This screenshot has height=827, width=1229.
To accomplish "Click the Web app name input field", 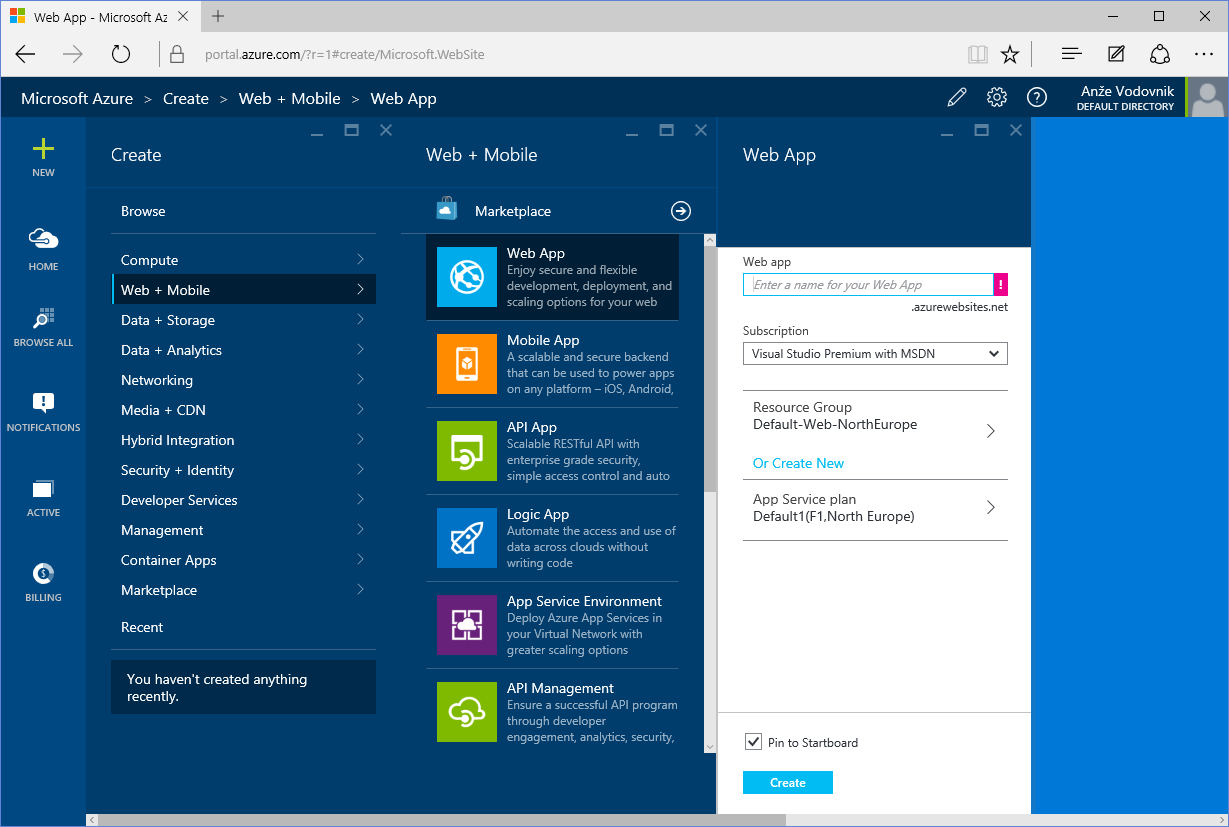I will 868,284.
